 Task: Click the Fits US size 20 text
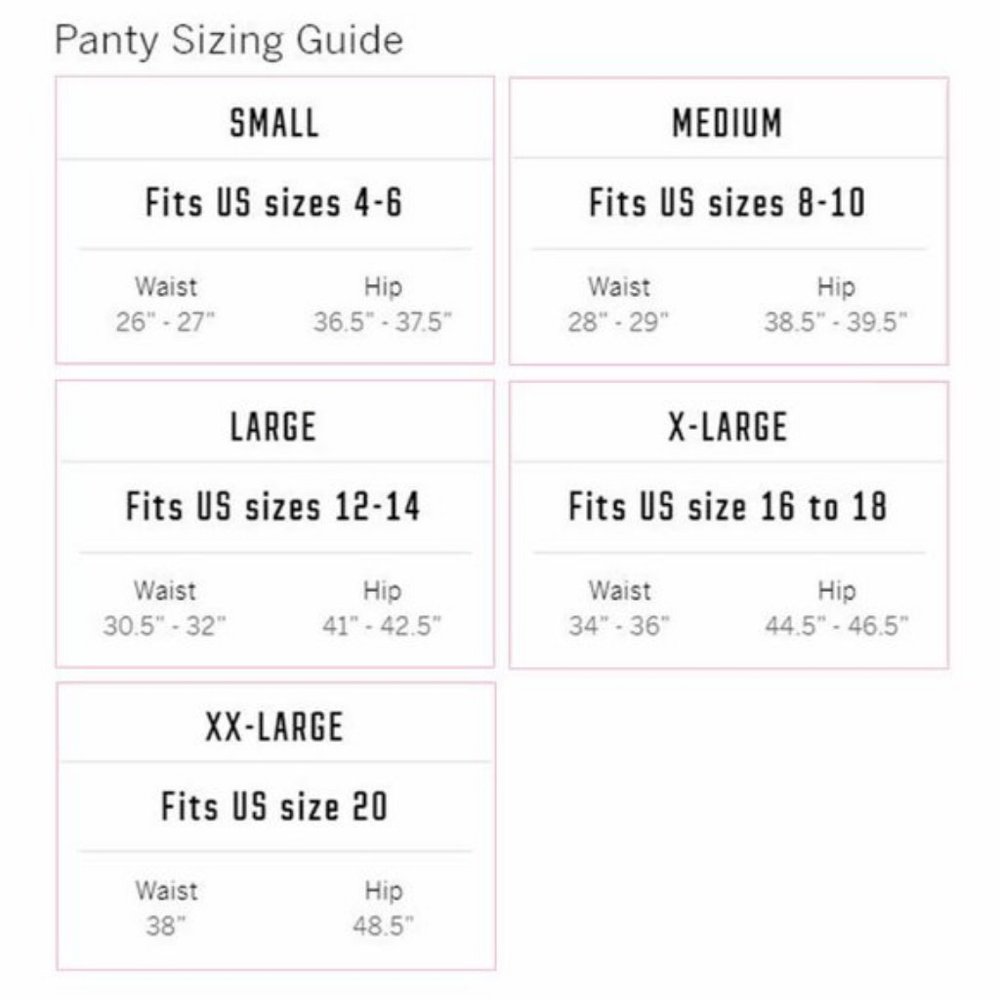coord(274,806)
